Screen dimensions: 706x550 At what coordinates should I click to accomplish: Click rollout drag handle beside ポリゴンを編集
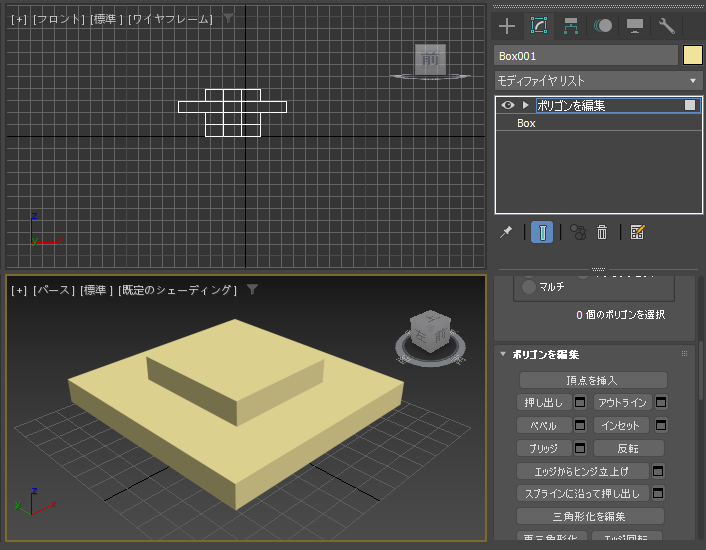pyautogui.click(x=684, y=354)
